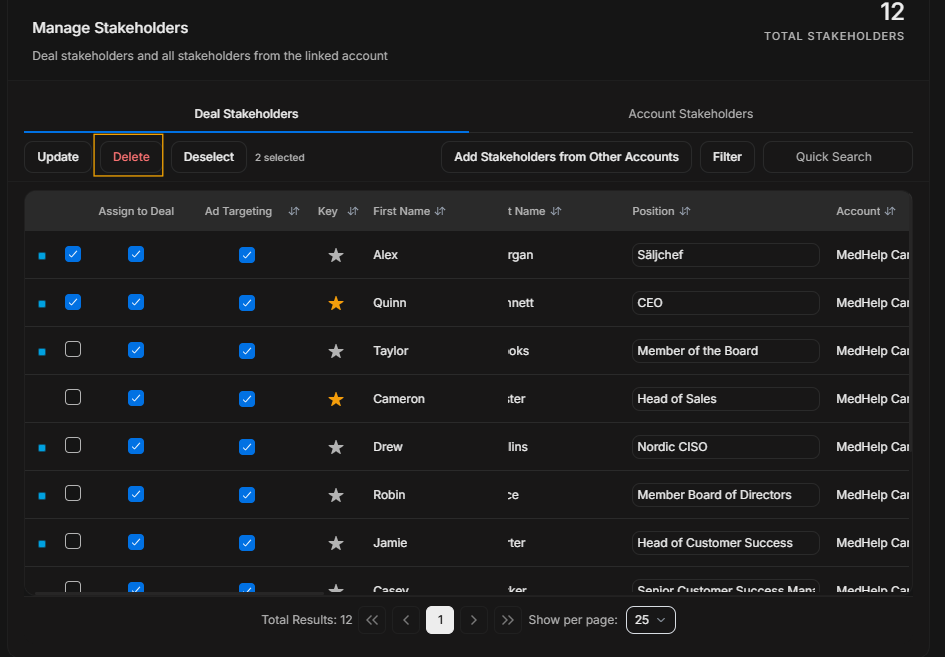Edit the CEO position field
The height and width of the screenshot is (657, 945).
click(726, 303)
